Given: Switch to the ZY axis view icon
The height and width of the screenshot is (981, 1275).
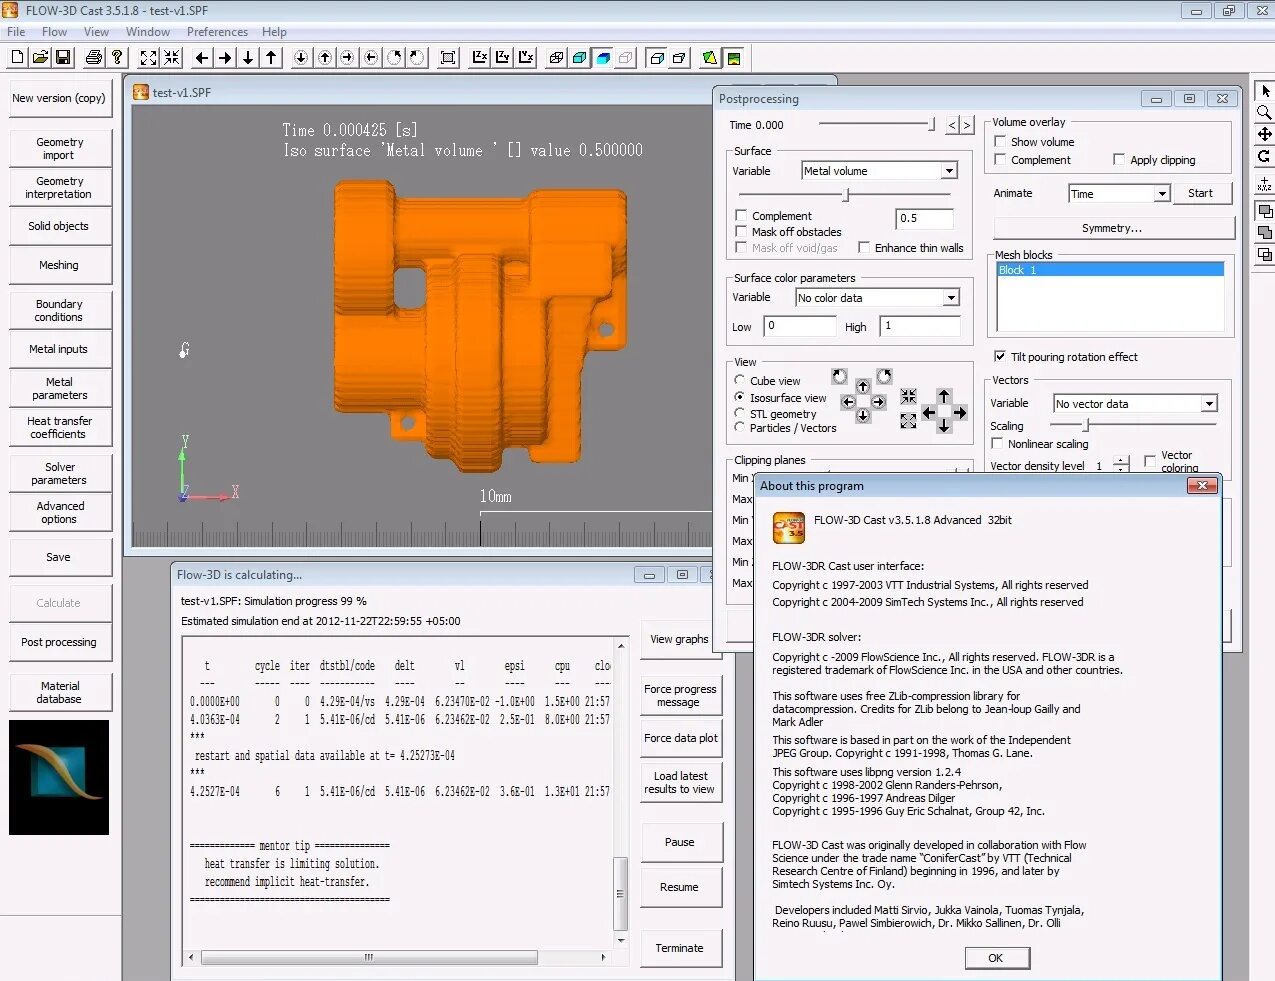Looking at the screenshot, I should (502, 58).
